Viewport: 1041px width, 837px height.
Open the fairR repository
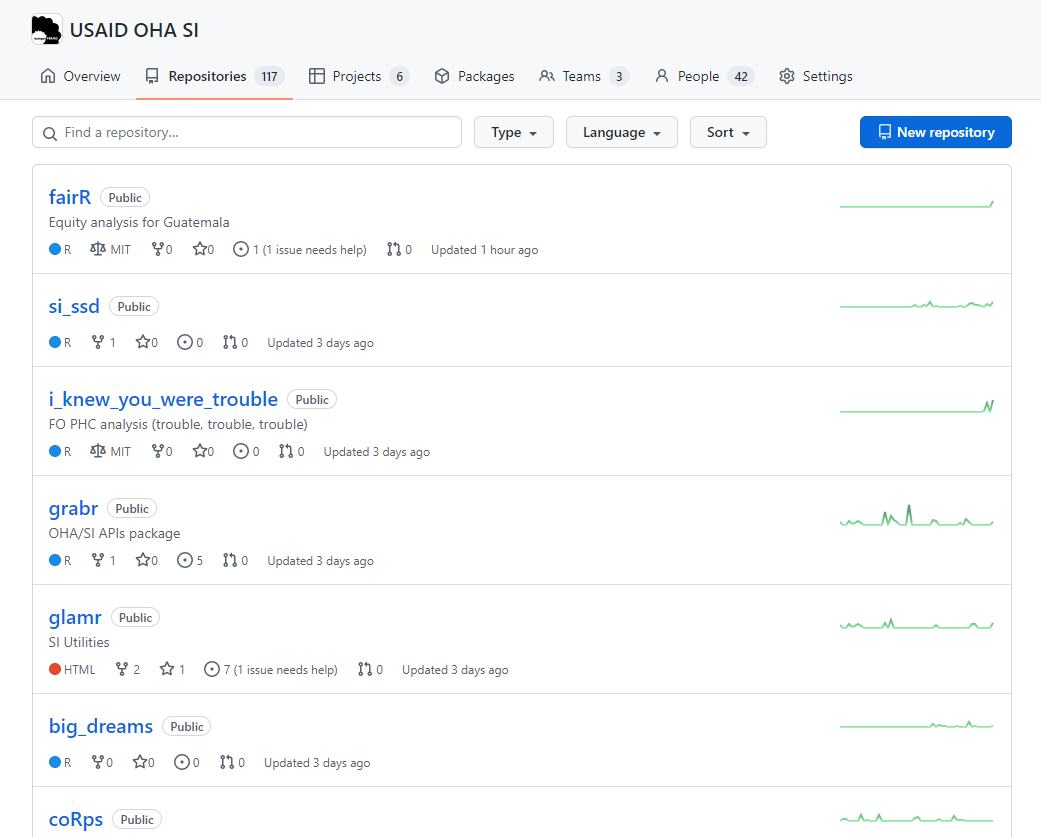pyautogui.click(x=70, y=197)
